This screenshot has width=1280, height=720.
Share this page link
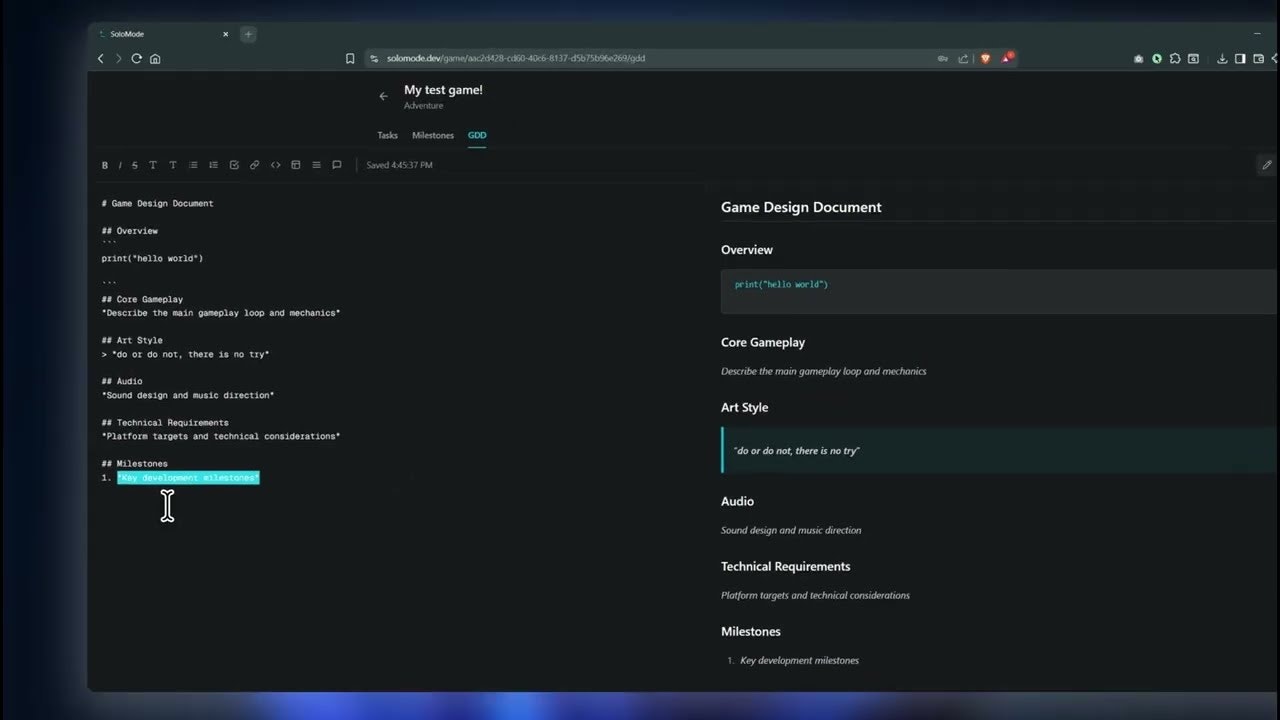[x=963, y=59]
